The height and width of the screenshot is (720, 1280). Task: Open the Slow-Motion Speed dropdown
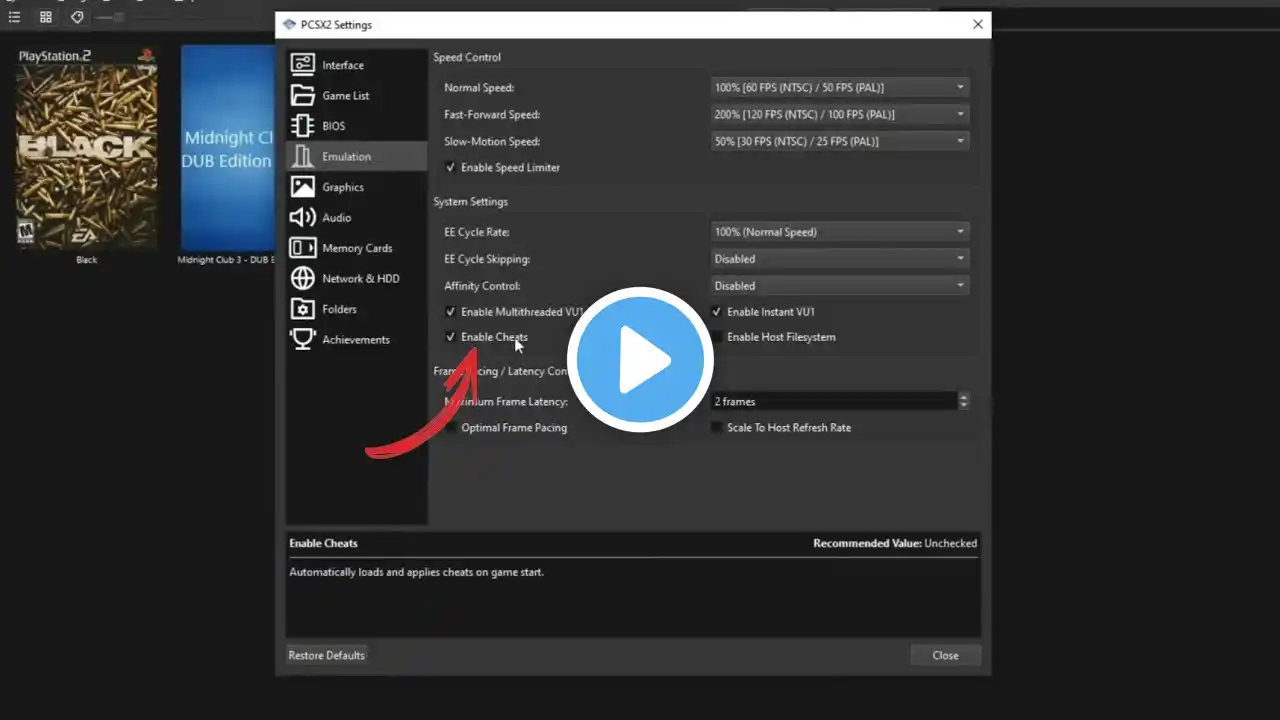(840, 142)
